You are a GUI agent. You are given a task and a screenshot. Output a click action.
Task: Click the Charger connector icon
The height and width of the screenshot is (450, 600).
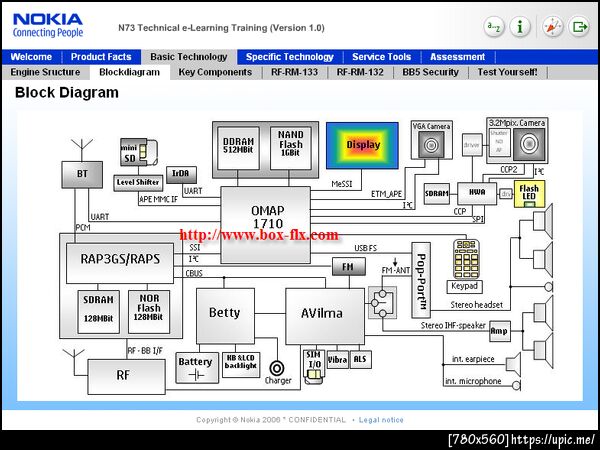pyautogui.click(x=276, y=368)
